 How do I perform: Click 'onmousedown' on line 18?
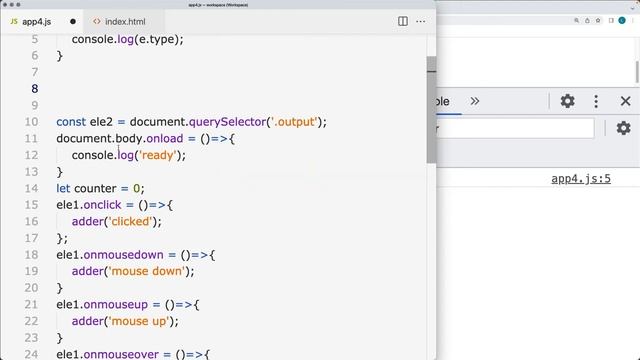[123, 255]
